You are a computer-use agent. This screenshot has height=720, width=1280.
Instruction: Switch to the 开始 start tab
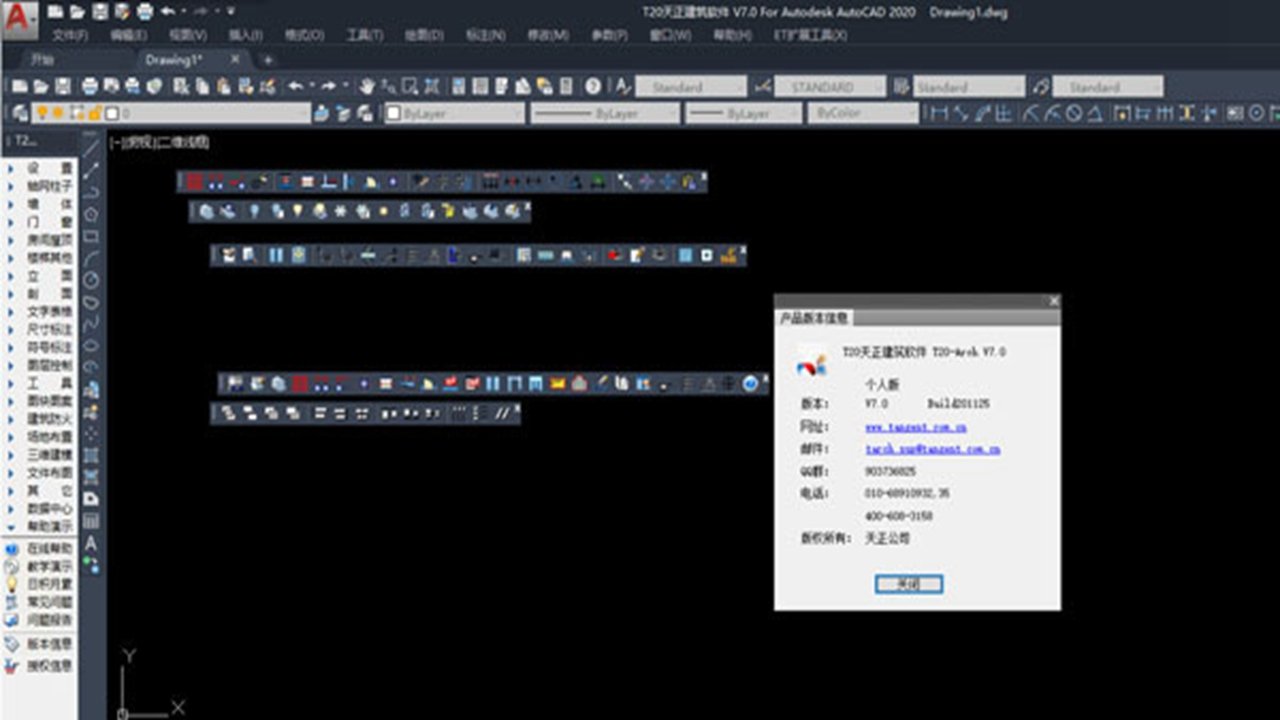(42, 60)
